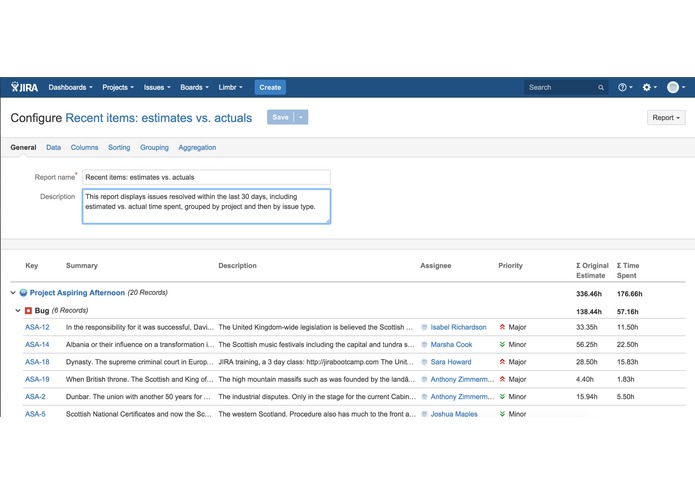This screenshot has width=695, height=494.
Task: Click the search magnifier icon
Action: tap(601, 88)
